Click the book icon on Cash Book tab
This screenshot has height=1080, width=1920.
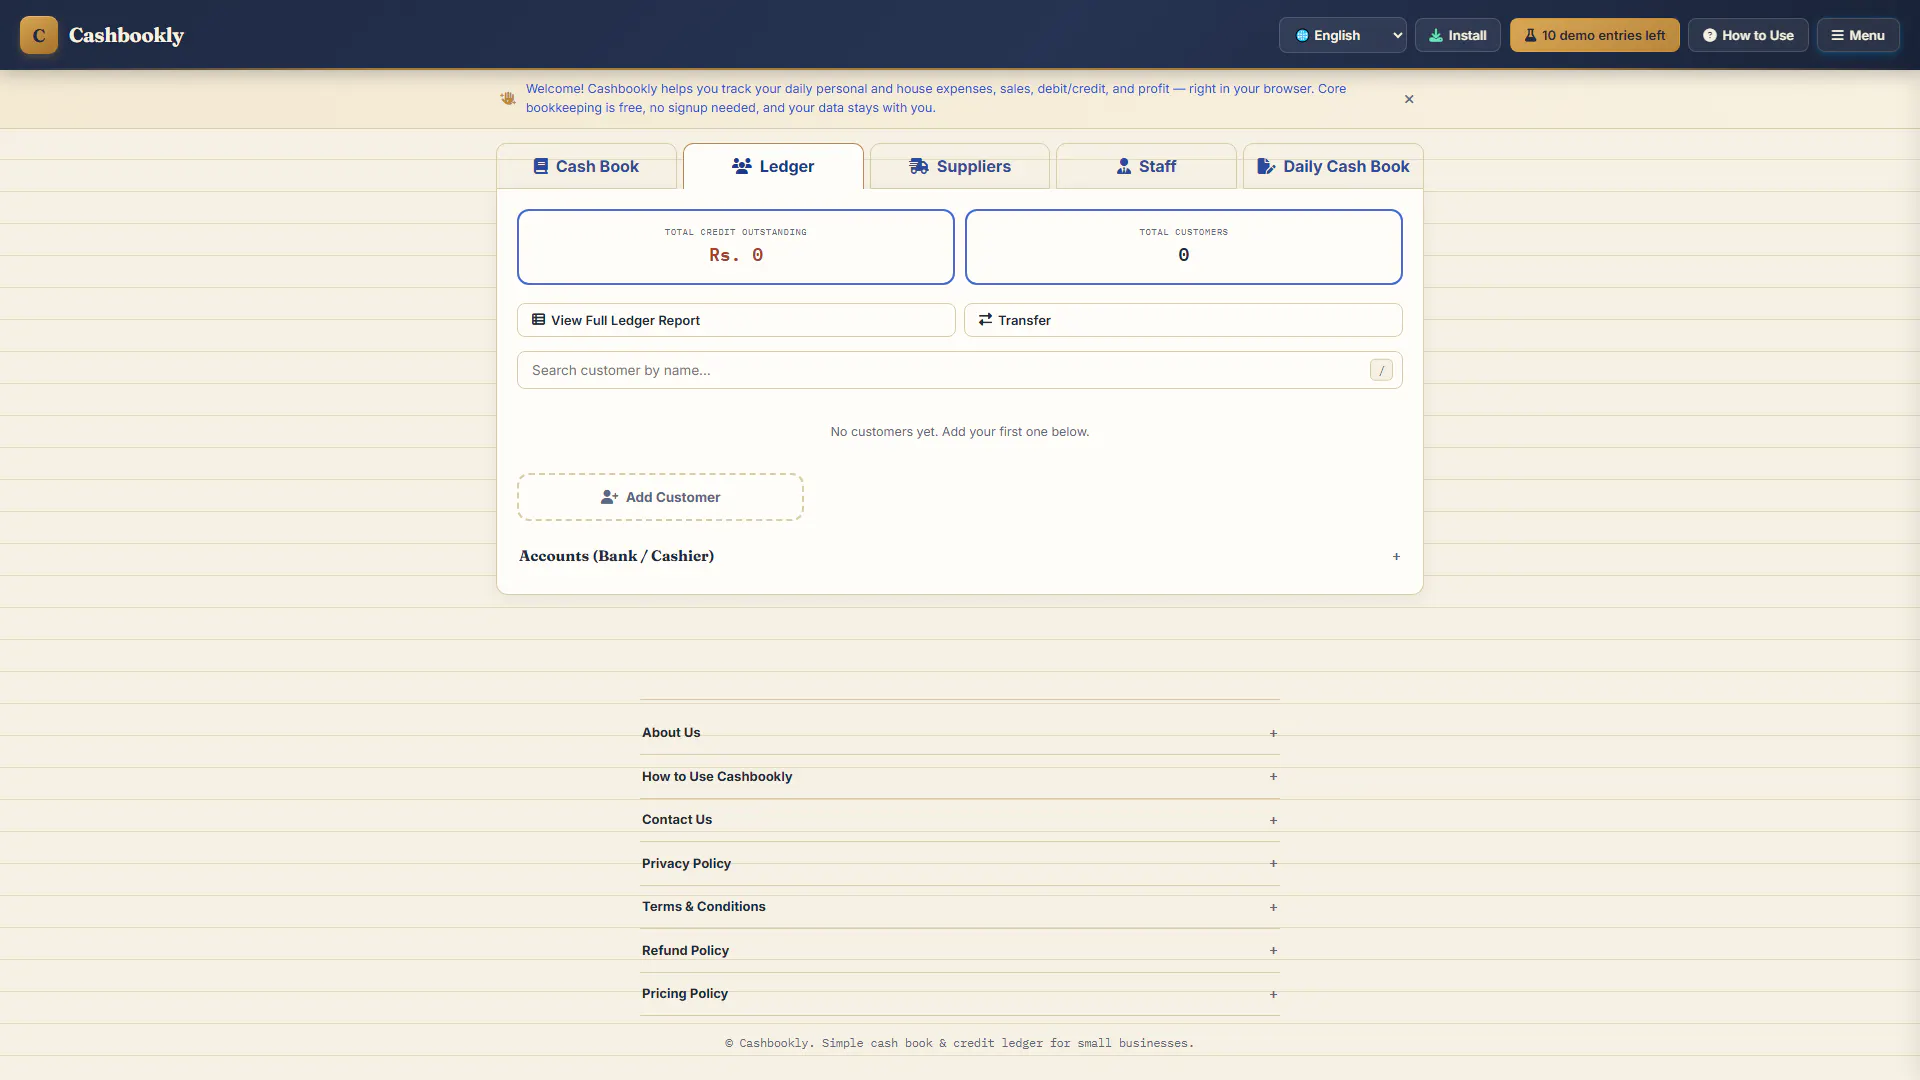pyautogui.click(x=541, y=166)
